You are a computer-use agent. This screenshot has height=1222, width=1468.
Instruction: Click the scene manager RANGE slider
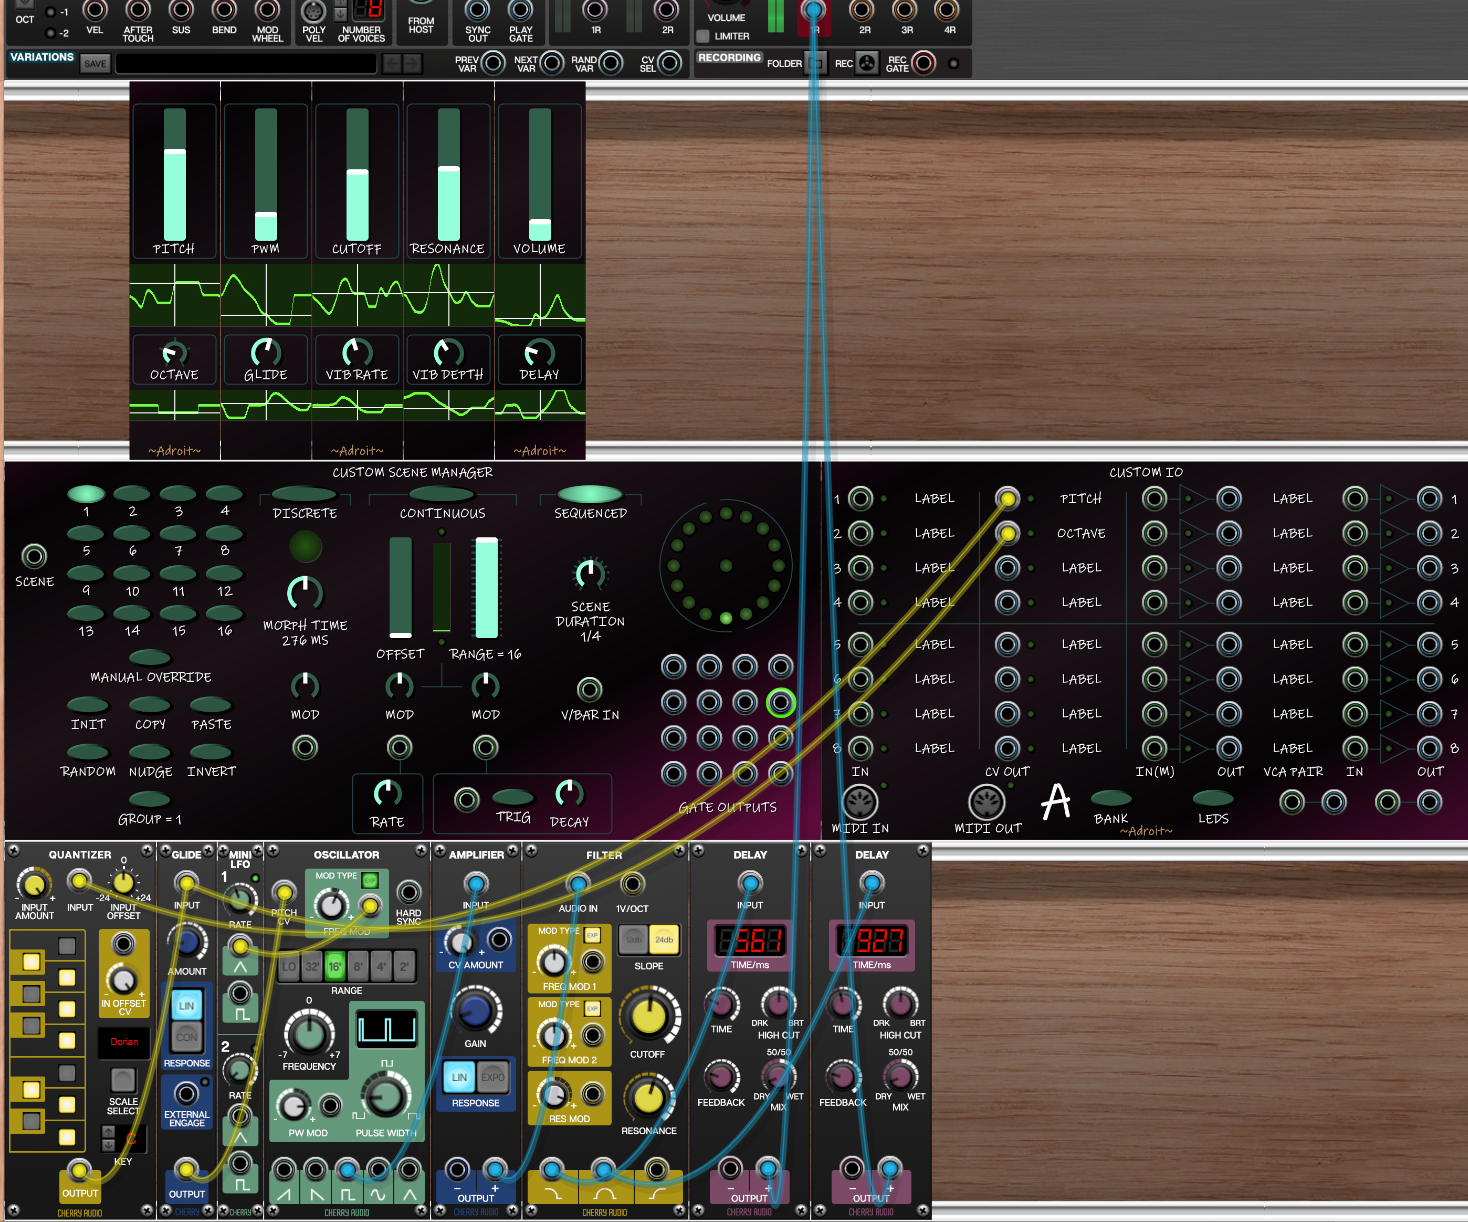click(x=487, y=588)
